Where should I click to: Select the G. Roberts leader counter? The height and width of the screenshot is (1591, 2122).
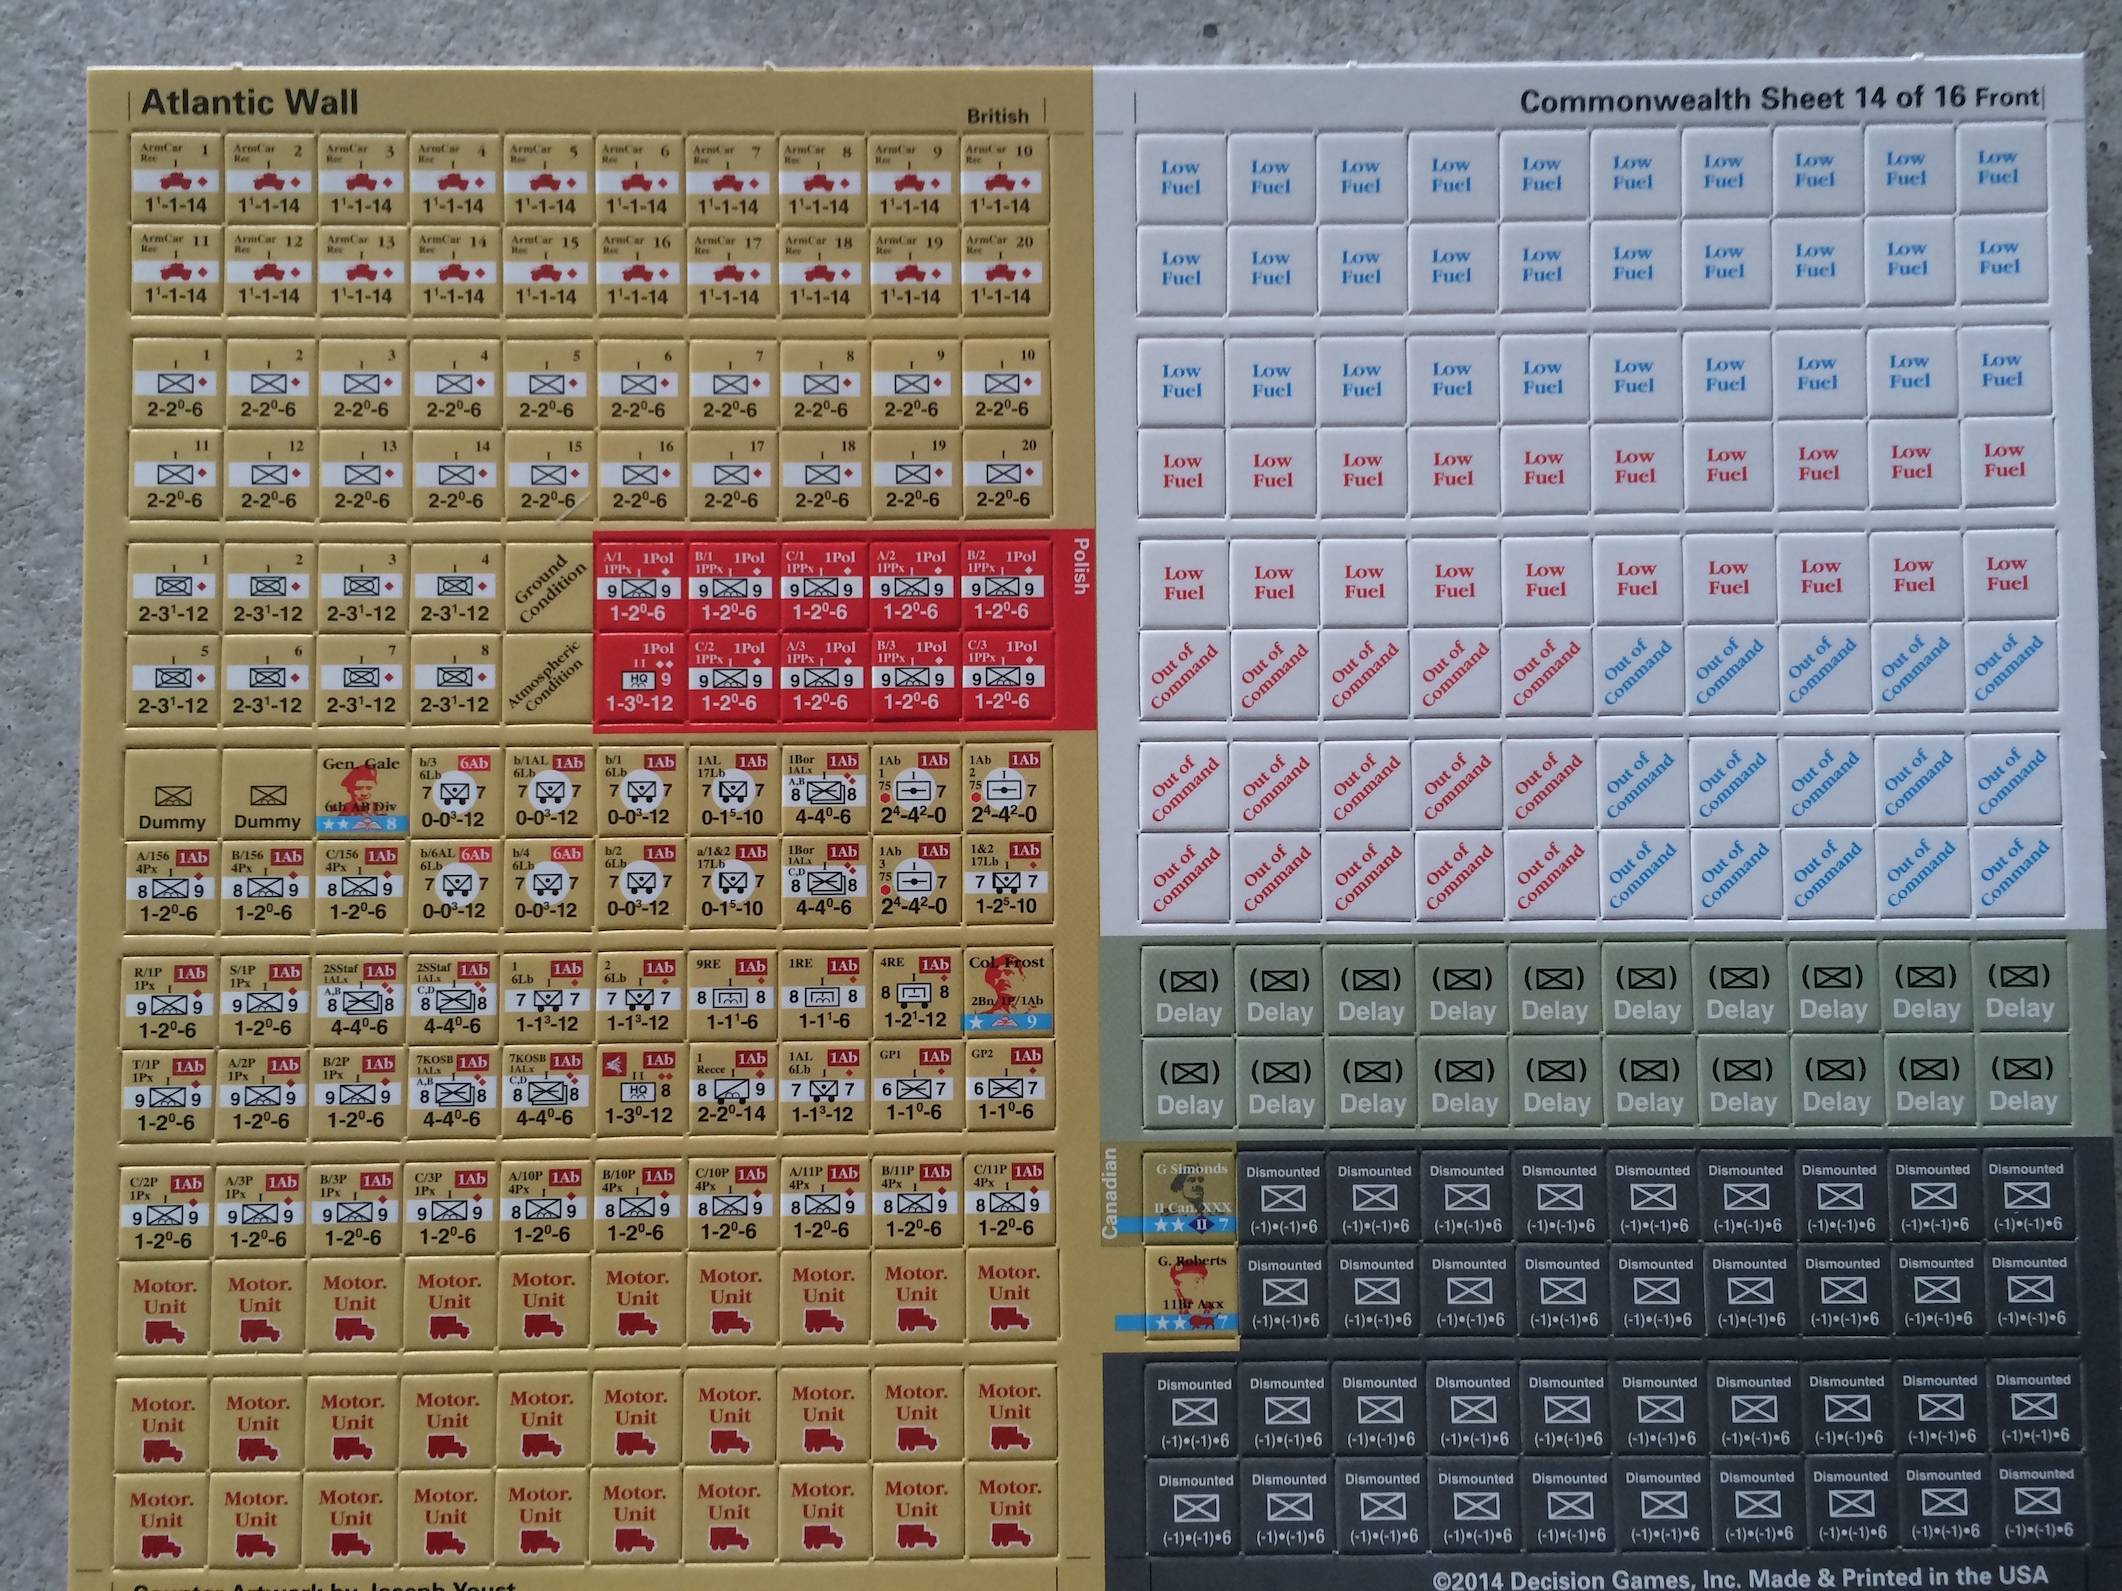pos(1191,1289)
